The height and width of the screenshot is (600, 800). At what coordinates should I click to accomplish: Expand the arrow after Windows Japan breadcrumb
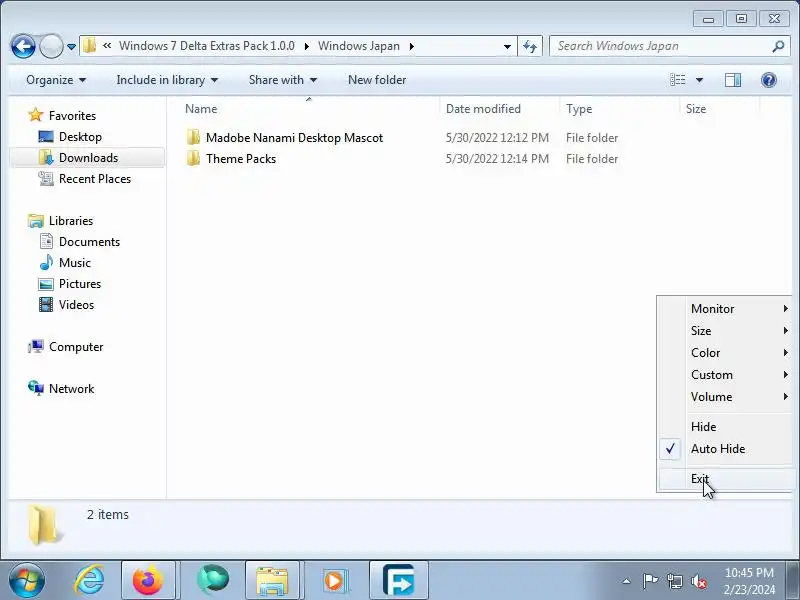point(412,46)
